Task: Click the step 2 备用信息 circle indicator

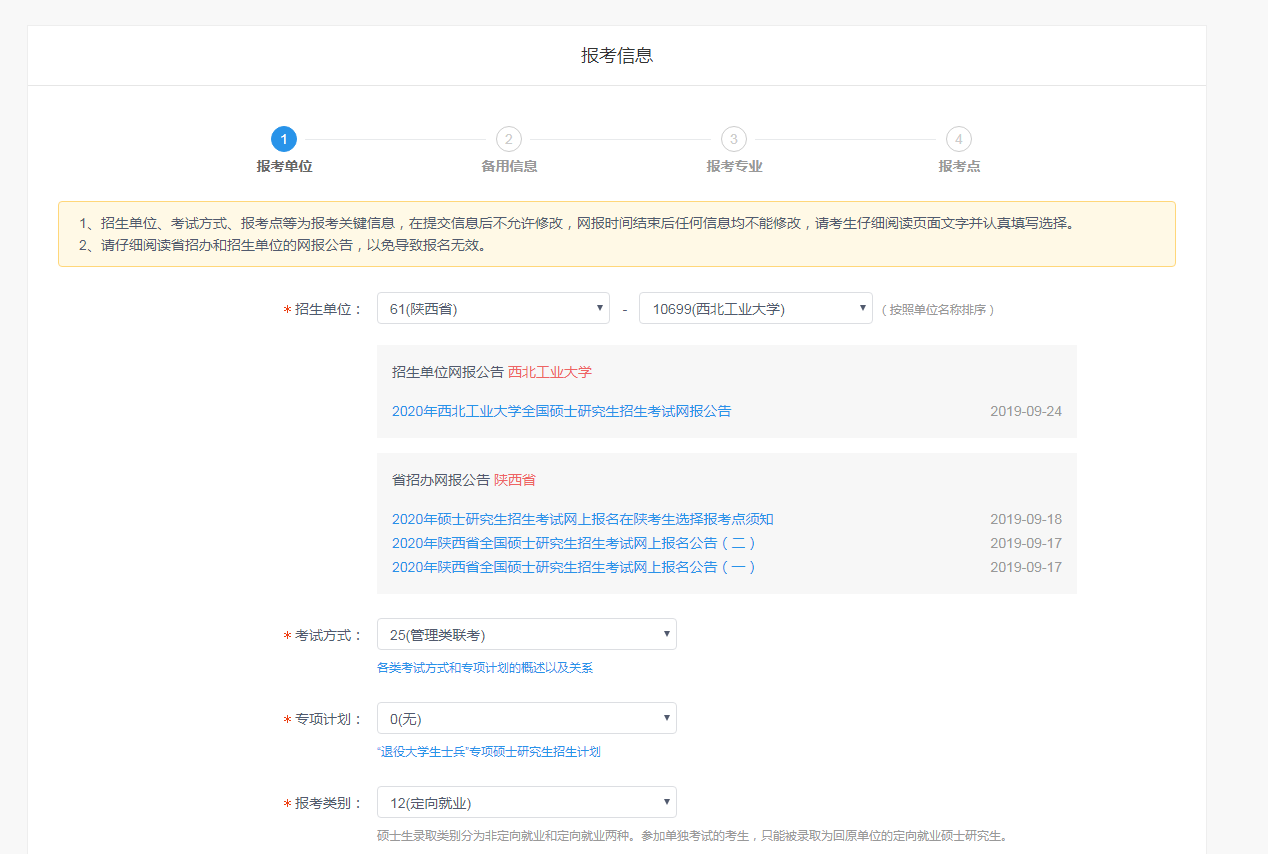Action: click(x=508, y=139)
